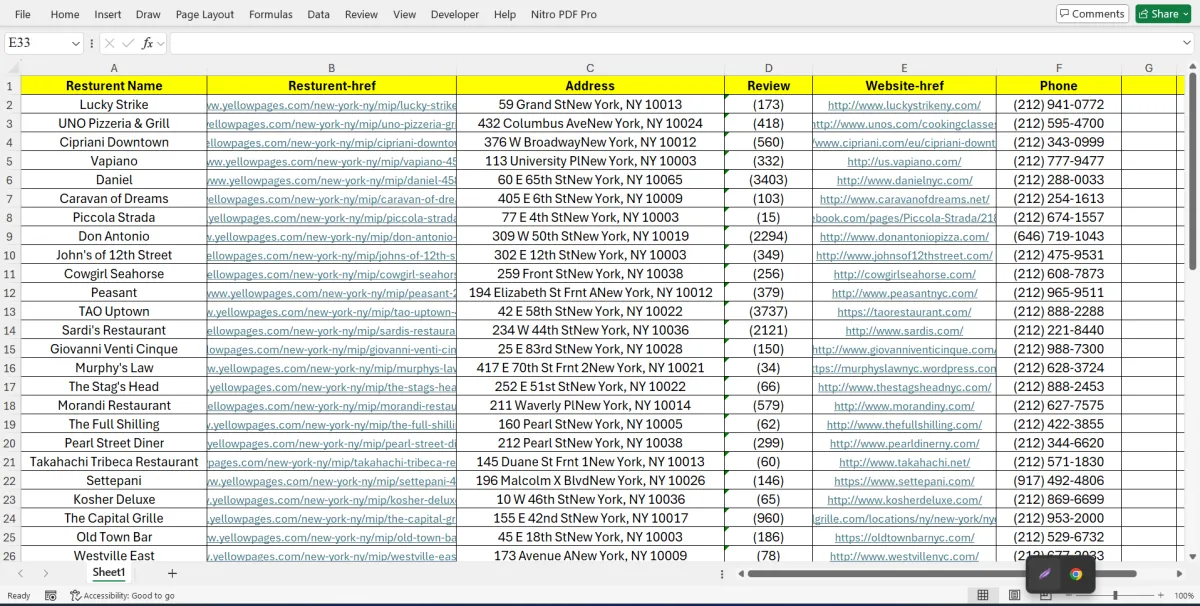Open the Data ribbon tab
The image size is (1200, 606).
(318, 14)
